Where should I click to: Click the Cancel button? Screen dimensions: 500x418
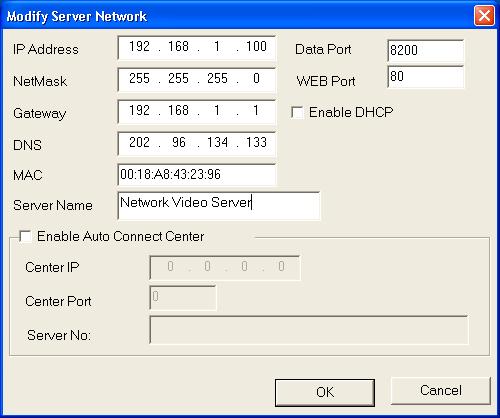[x=441, y=391]
